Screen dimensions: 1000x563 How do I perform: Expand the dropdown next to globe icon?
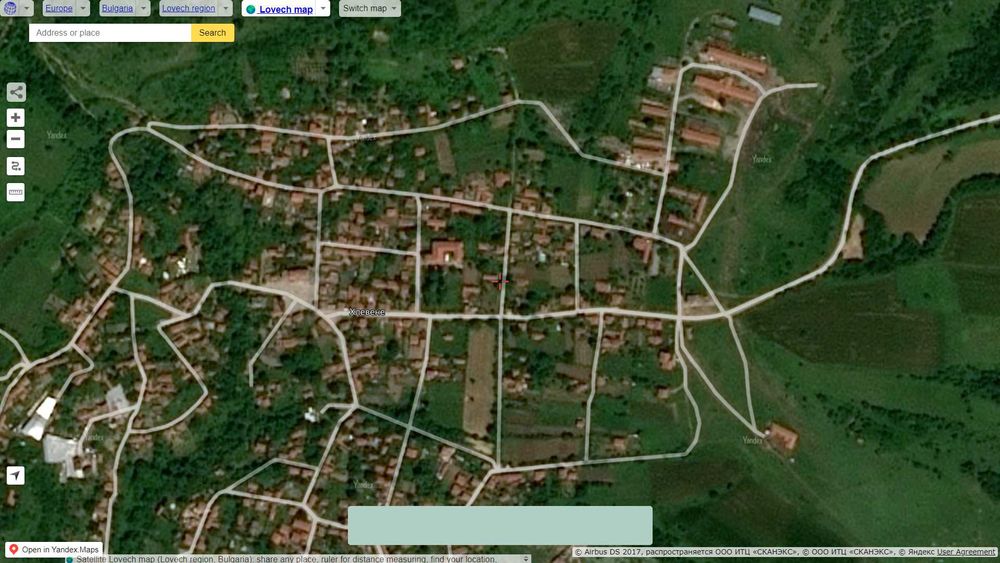[27, 8]
